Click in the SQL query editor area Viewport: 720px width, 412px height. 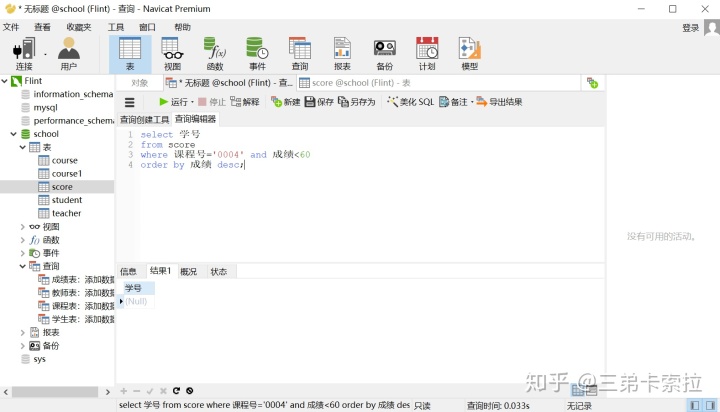coord(360,195)
